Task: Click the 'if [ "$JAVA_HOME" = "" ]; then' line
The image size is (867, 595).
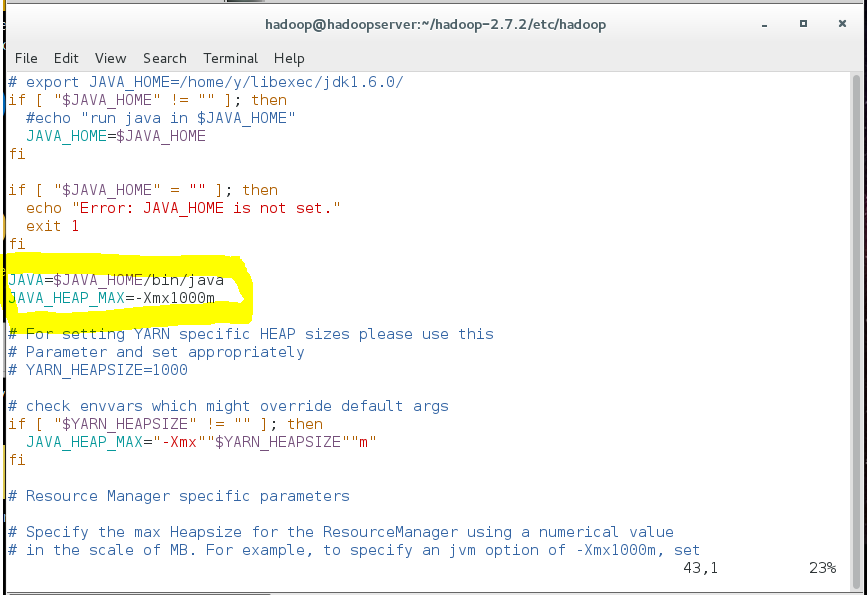Action: (x=143, y=190)
